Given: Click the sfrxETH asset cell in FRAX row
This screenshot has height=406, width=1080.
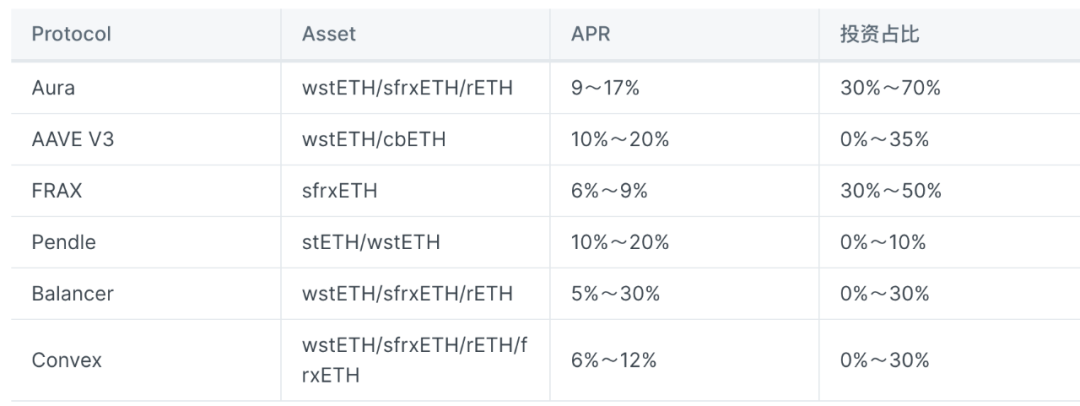Looking at the screenshot, I should click(x=340, y=191).
